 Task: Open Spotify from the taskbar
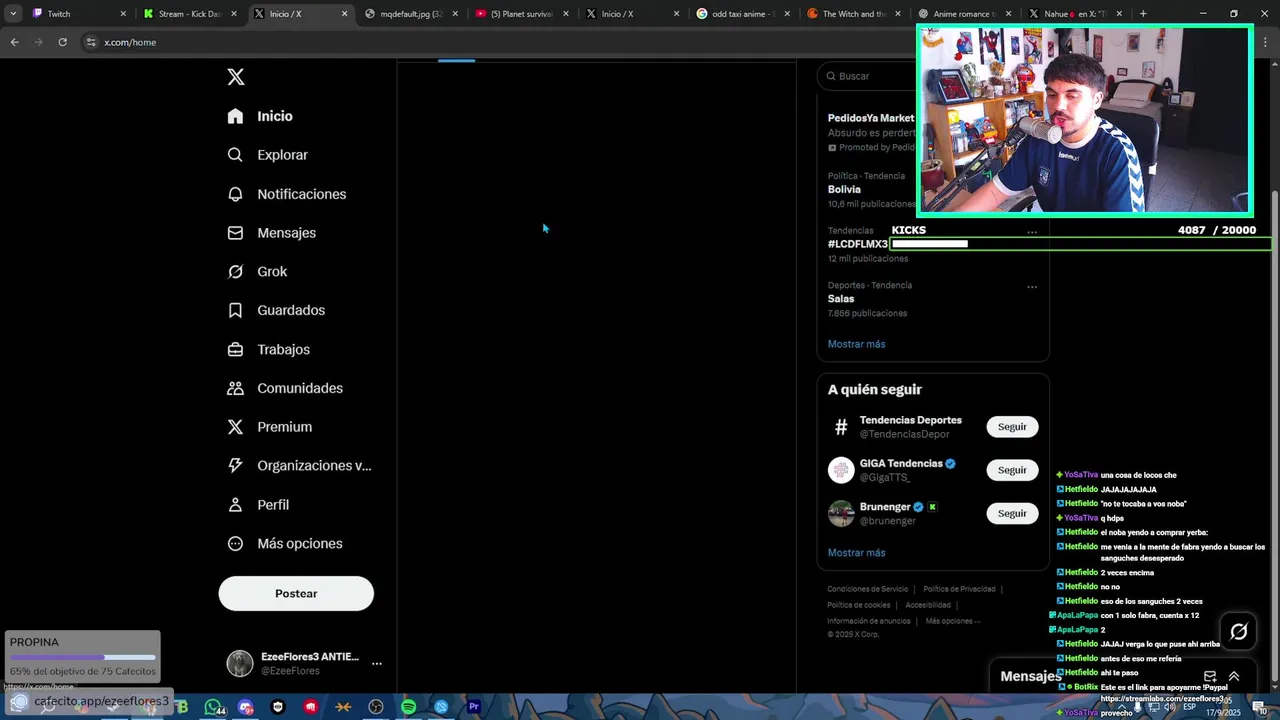tap(408, 707)
